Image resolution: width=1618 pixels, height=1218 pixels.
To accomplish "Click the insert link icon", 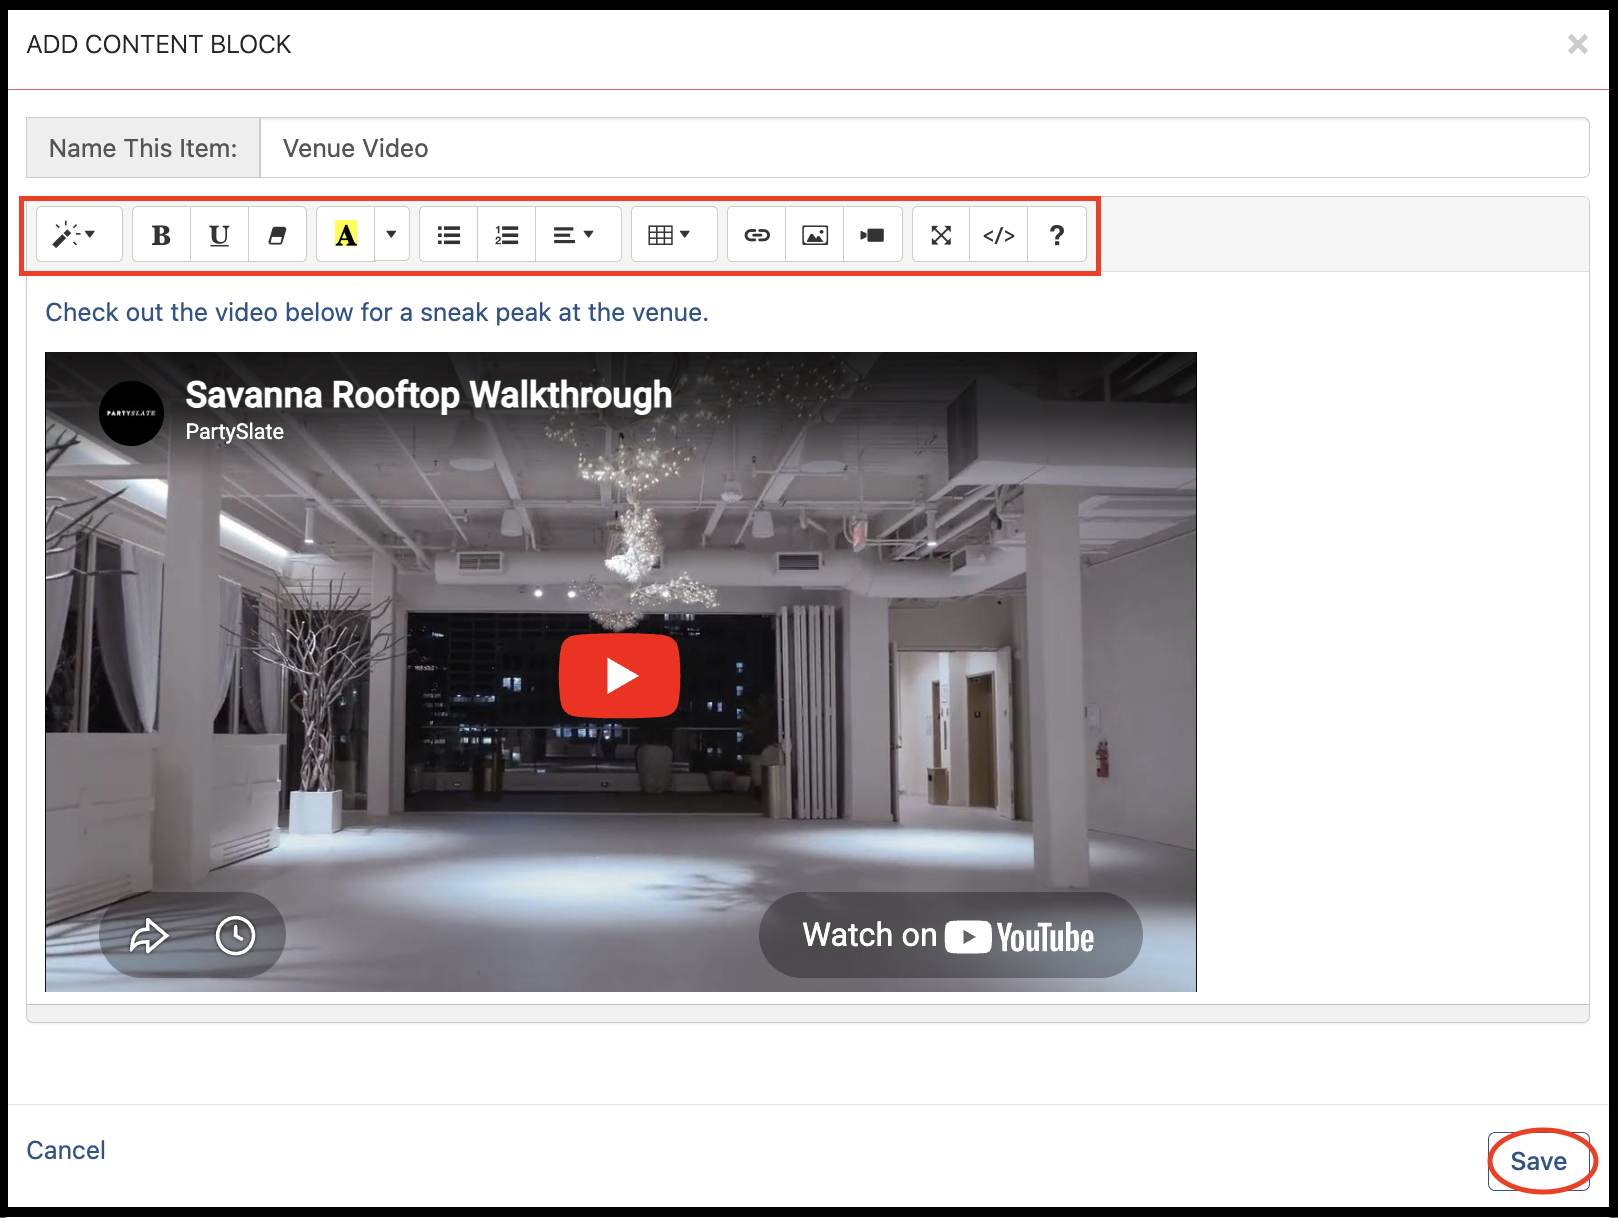I will coord(757,235).
